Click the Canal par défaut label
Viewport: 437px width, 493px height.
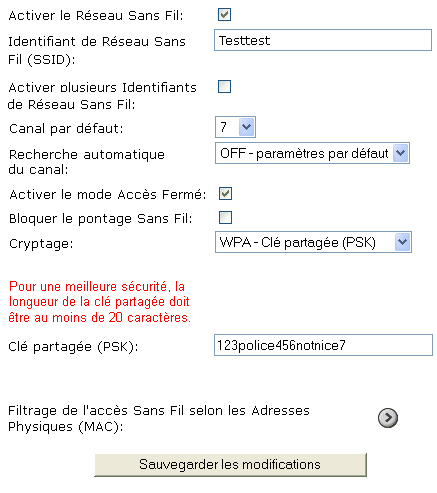click(x=66, y=129)
